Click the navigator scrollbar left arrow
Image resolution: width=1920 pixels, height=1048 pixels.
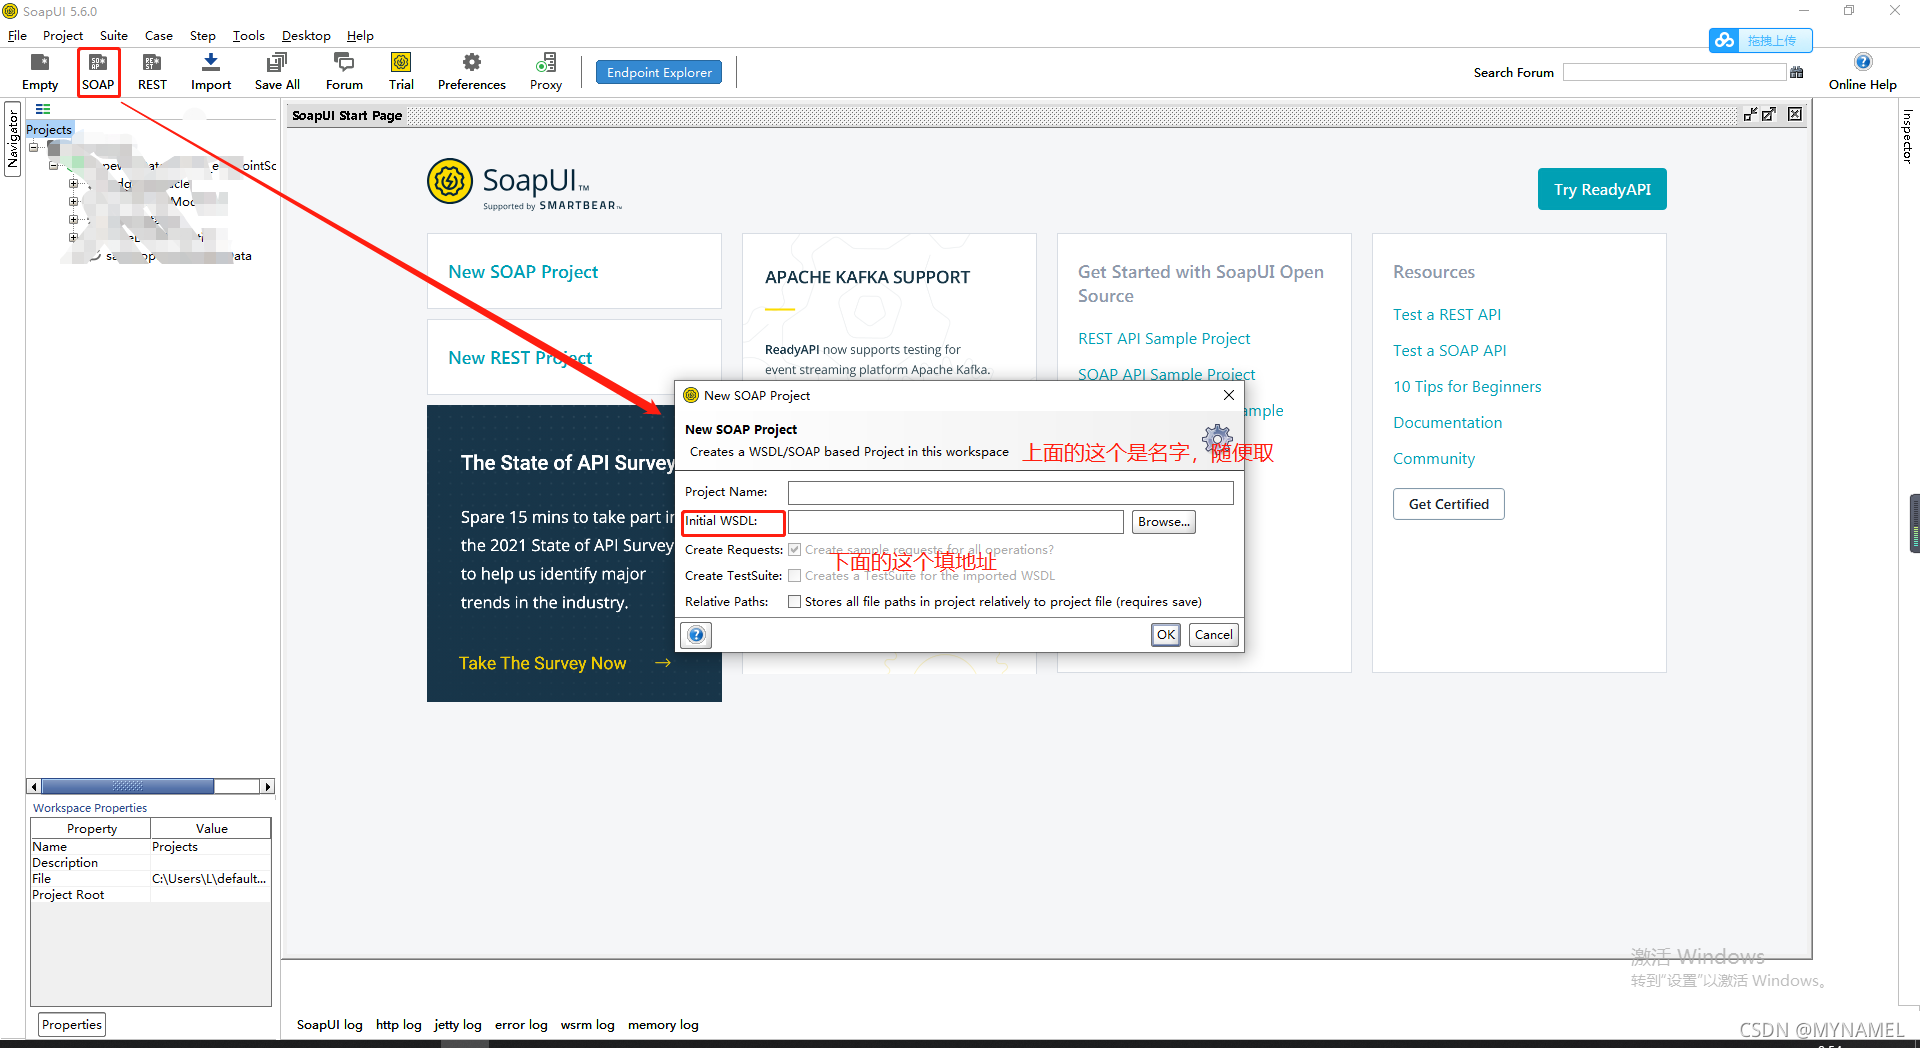coord(35,787)
